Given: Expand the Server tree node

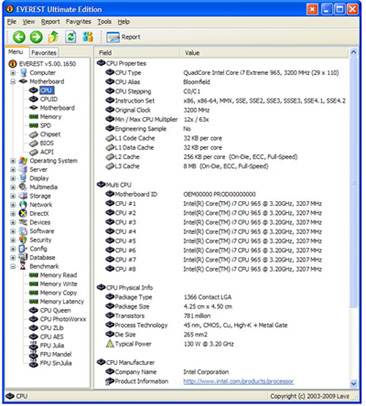Looking at the screenshot, I should 13,169.
